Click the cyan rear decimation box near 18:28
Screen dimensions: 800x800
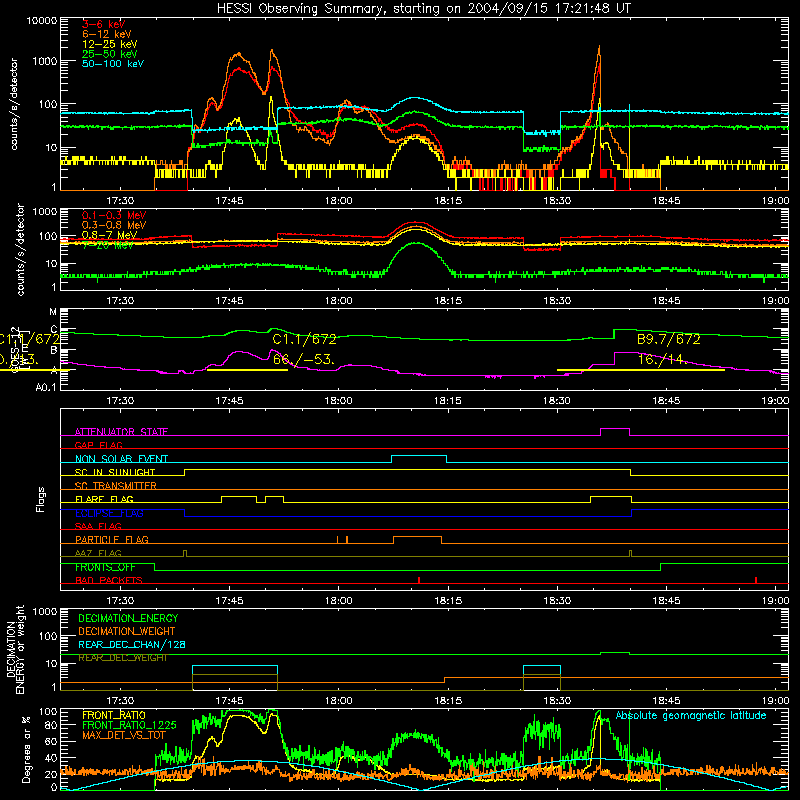coord(542,666)
